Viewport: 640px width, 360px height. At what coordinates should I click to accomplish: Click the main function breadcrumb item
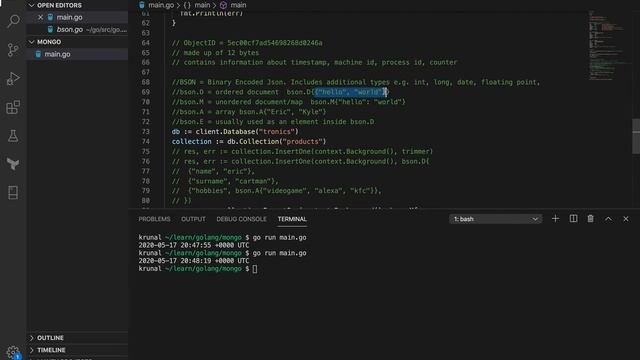coord(233,5)
